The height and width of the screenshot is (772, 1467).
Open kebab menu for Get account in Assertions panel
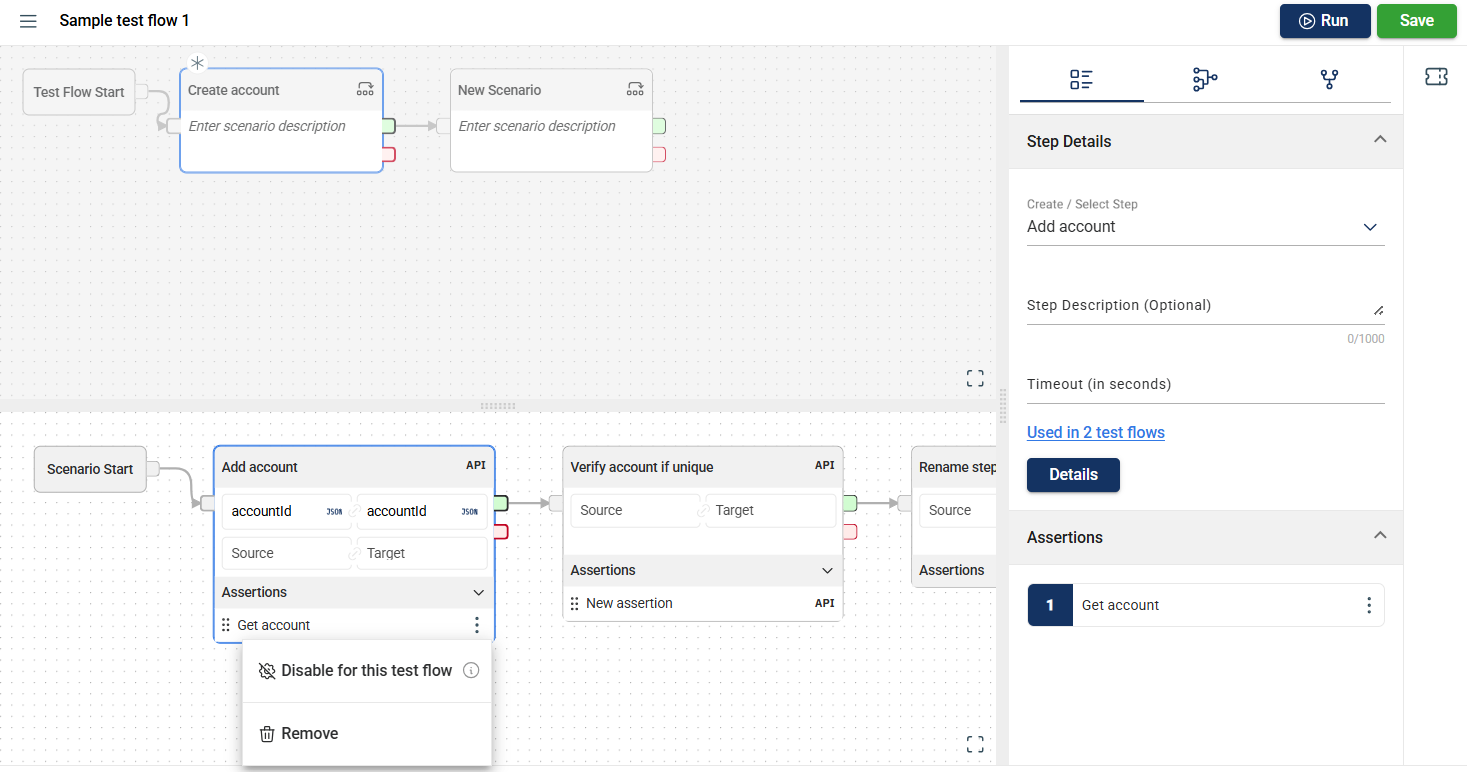click(x=1369, y=605)
